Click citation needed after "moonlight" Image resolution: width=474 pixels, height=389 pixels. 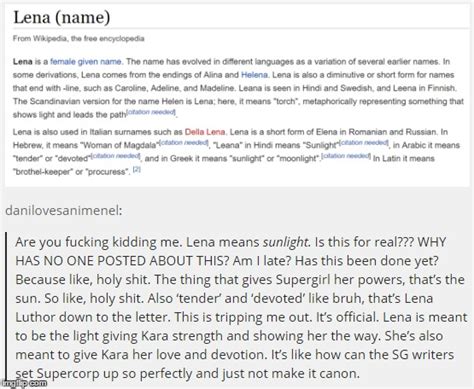pos(346,156)
